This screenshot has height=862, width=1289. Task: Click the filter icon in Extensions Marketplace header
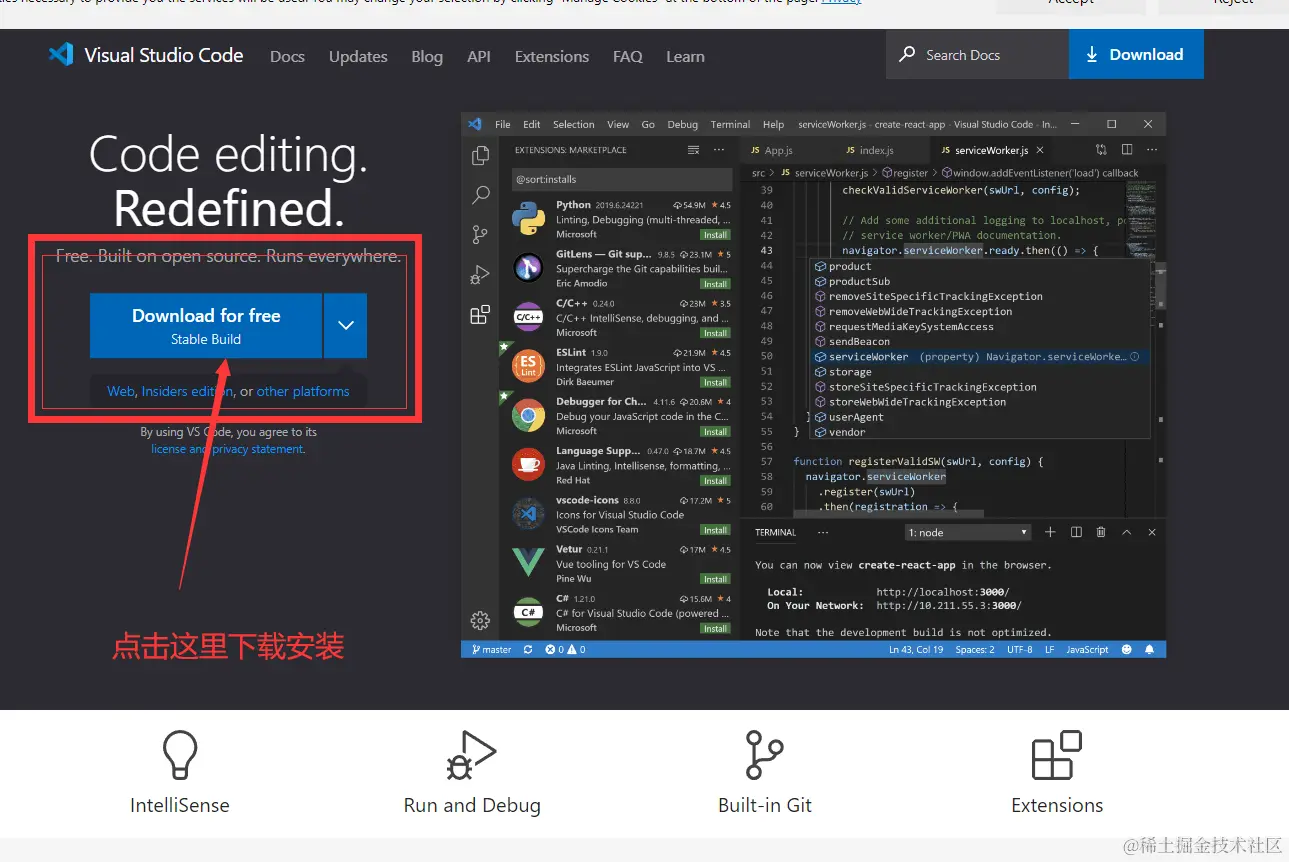[x=694, y=150]
